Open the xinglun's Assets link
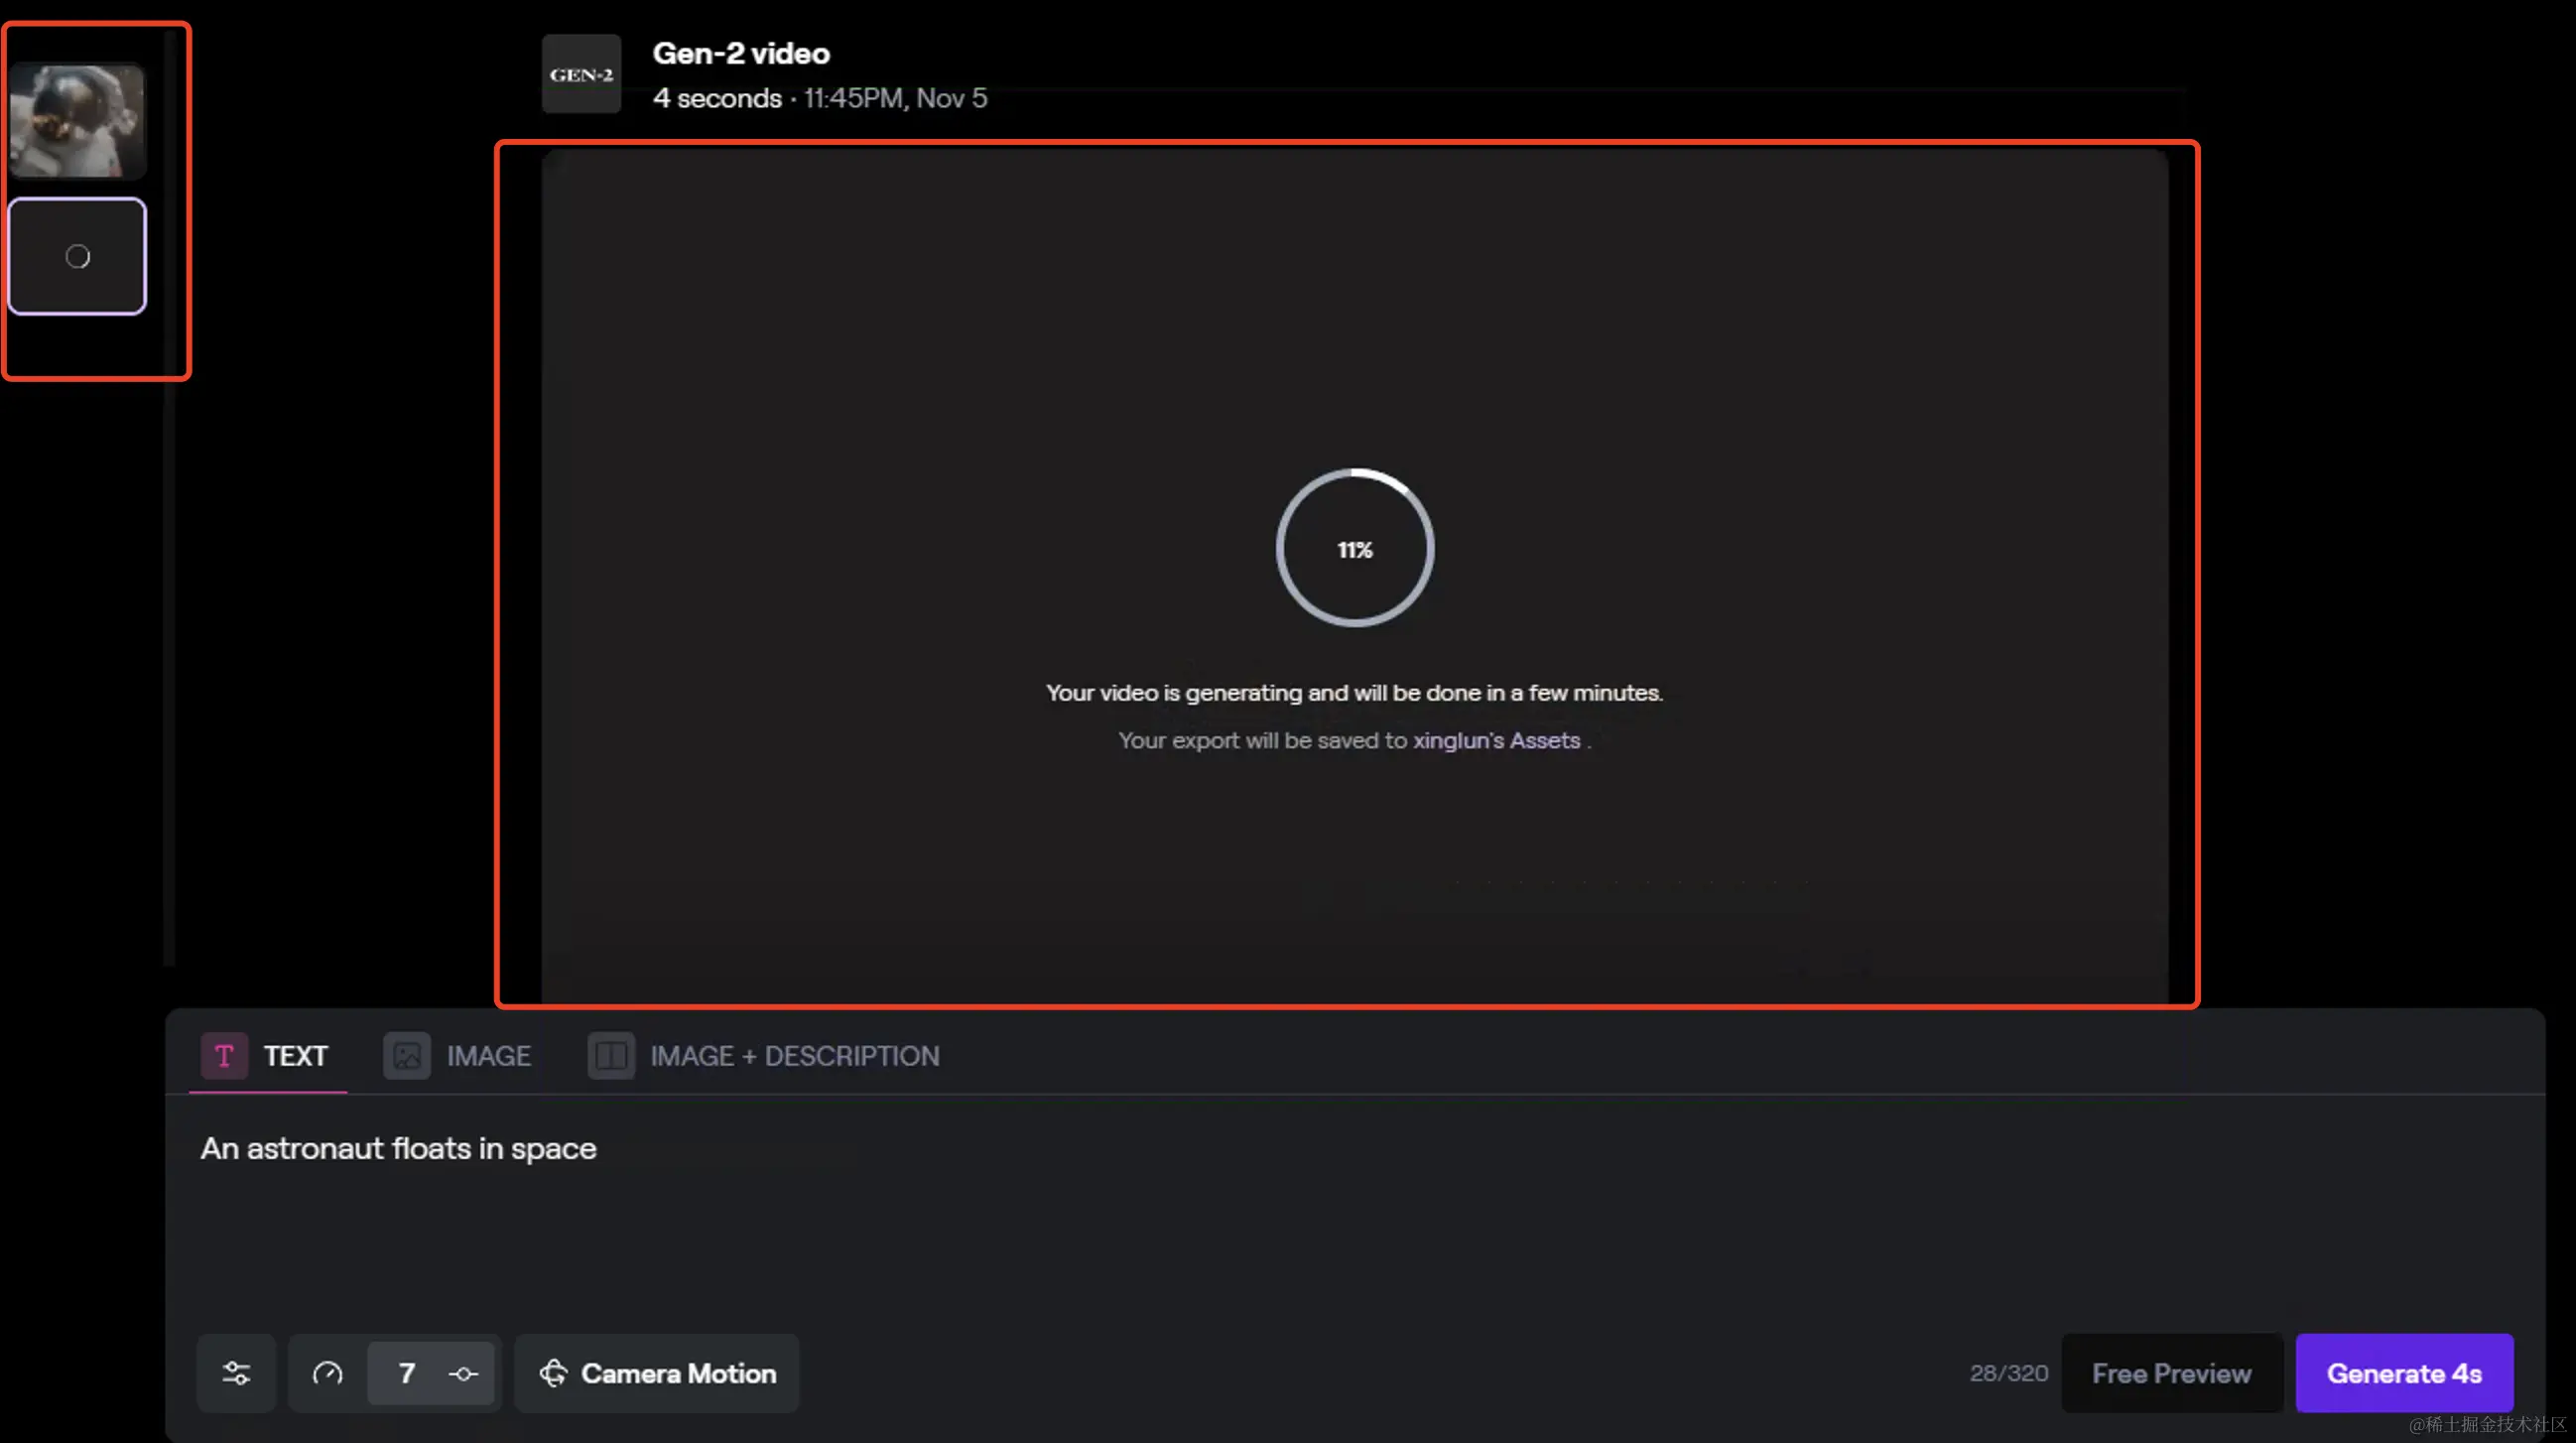The height and width of the screenshot is (1443, 2576). [x=1496, y=741]
